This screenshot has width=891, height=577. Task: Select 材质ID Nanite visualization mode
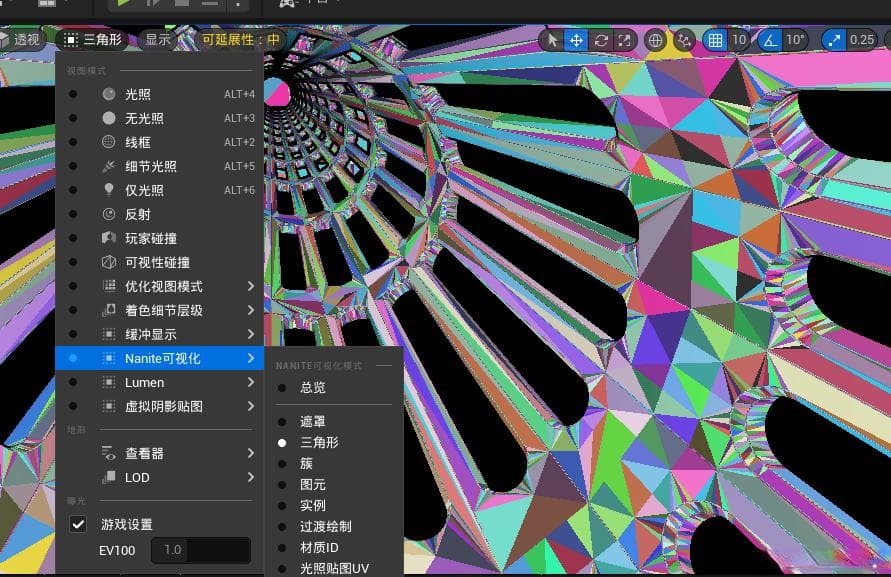[x=334, y=547]
